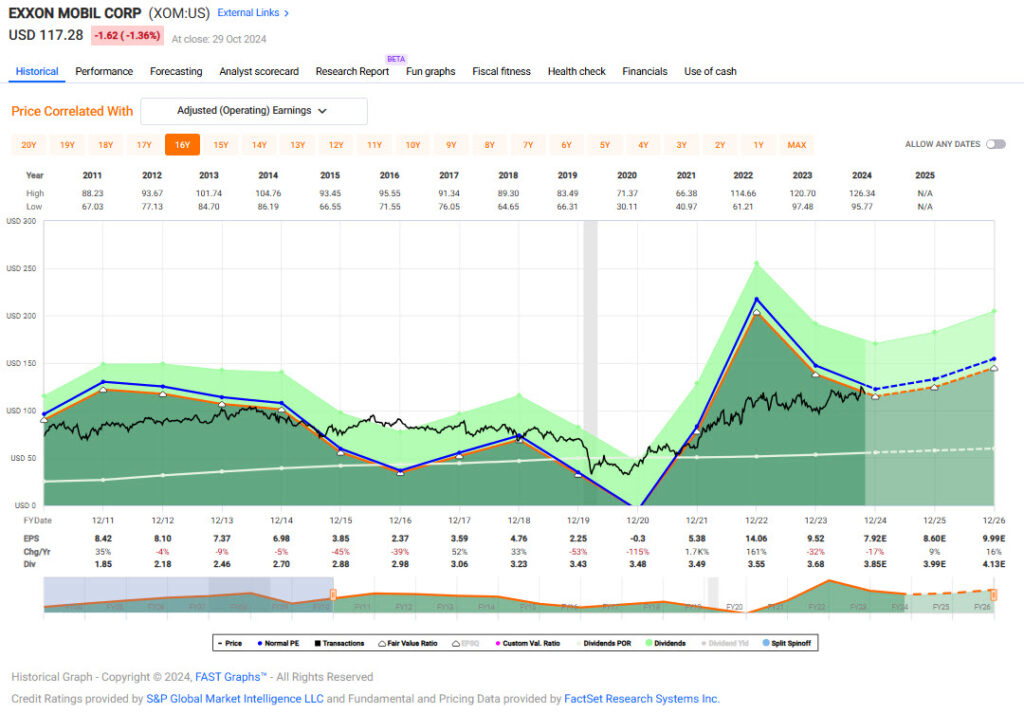This screenshot has height=713, width=1024.
Task: Click the 4.13E dividend estimate
Action: [x=993, y=564]
